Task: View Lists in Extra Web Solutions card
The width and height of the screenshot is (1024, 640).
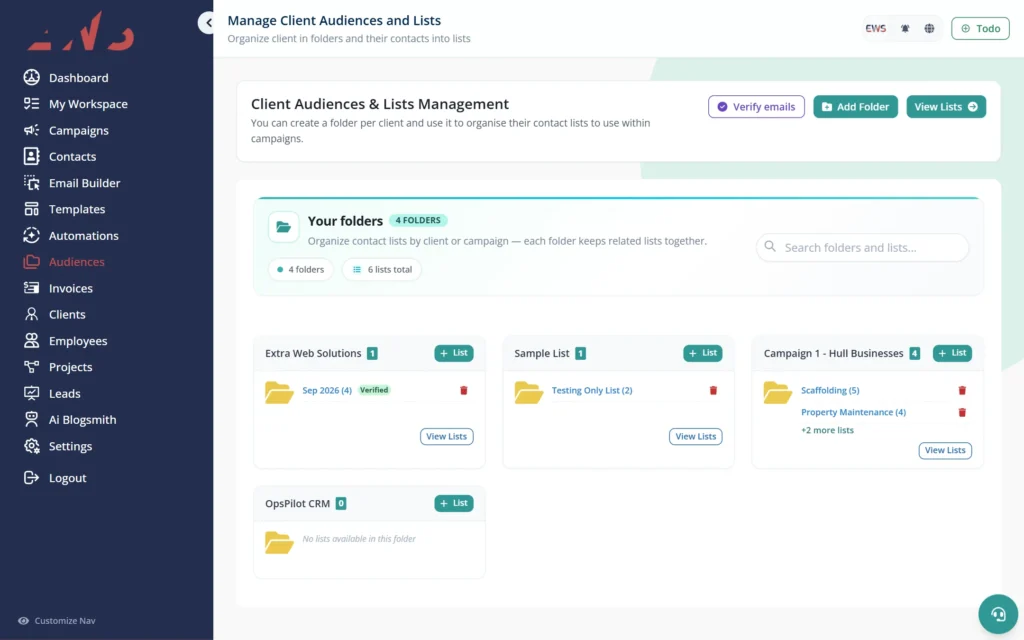Action: click(x=447, y=436)
